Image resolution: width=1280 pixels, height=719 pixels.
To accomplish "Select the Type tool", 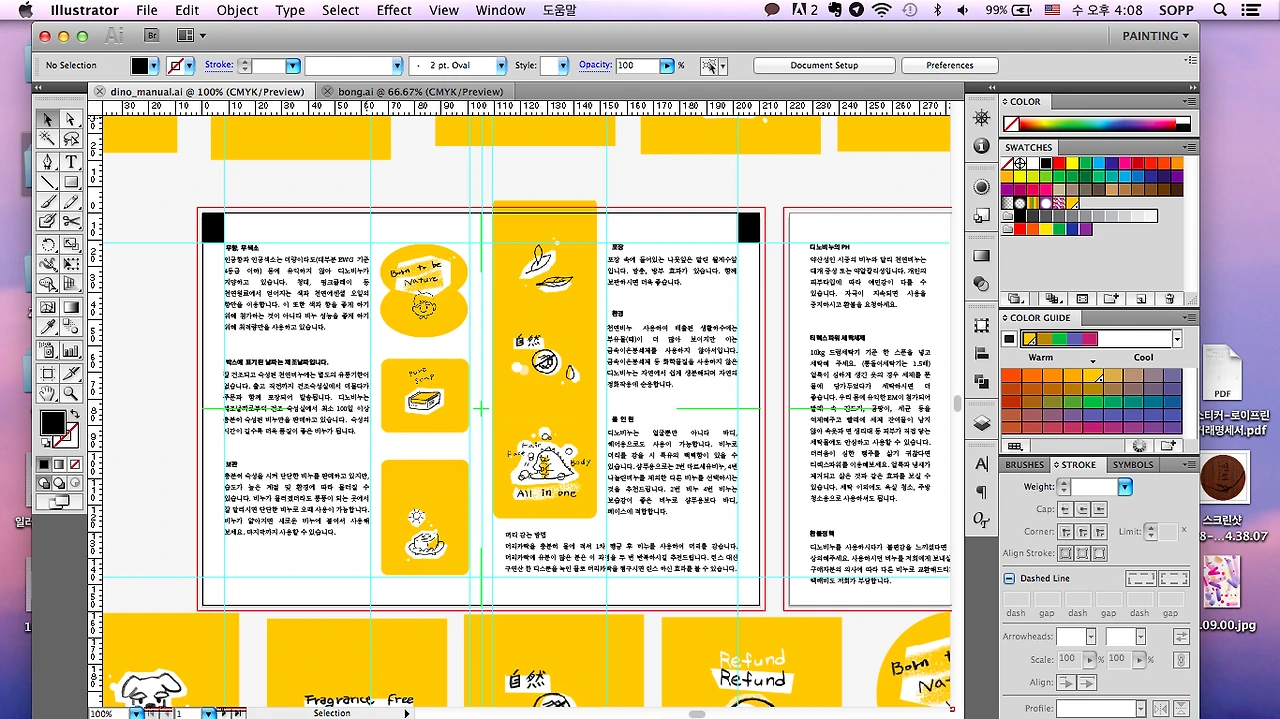I will 71,161.
